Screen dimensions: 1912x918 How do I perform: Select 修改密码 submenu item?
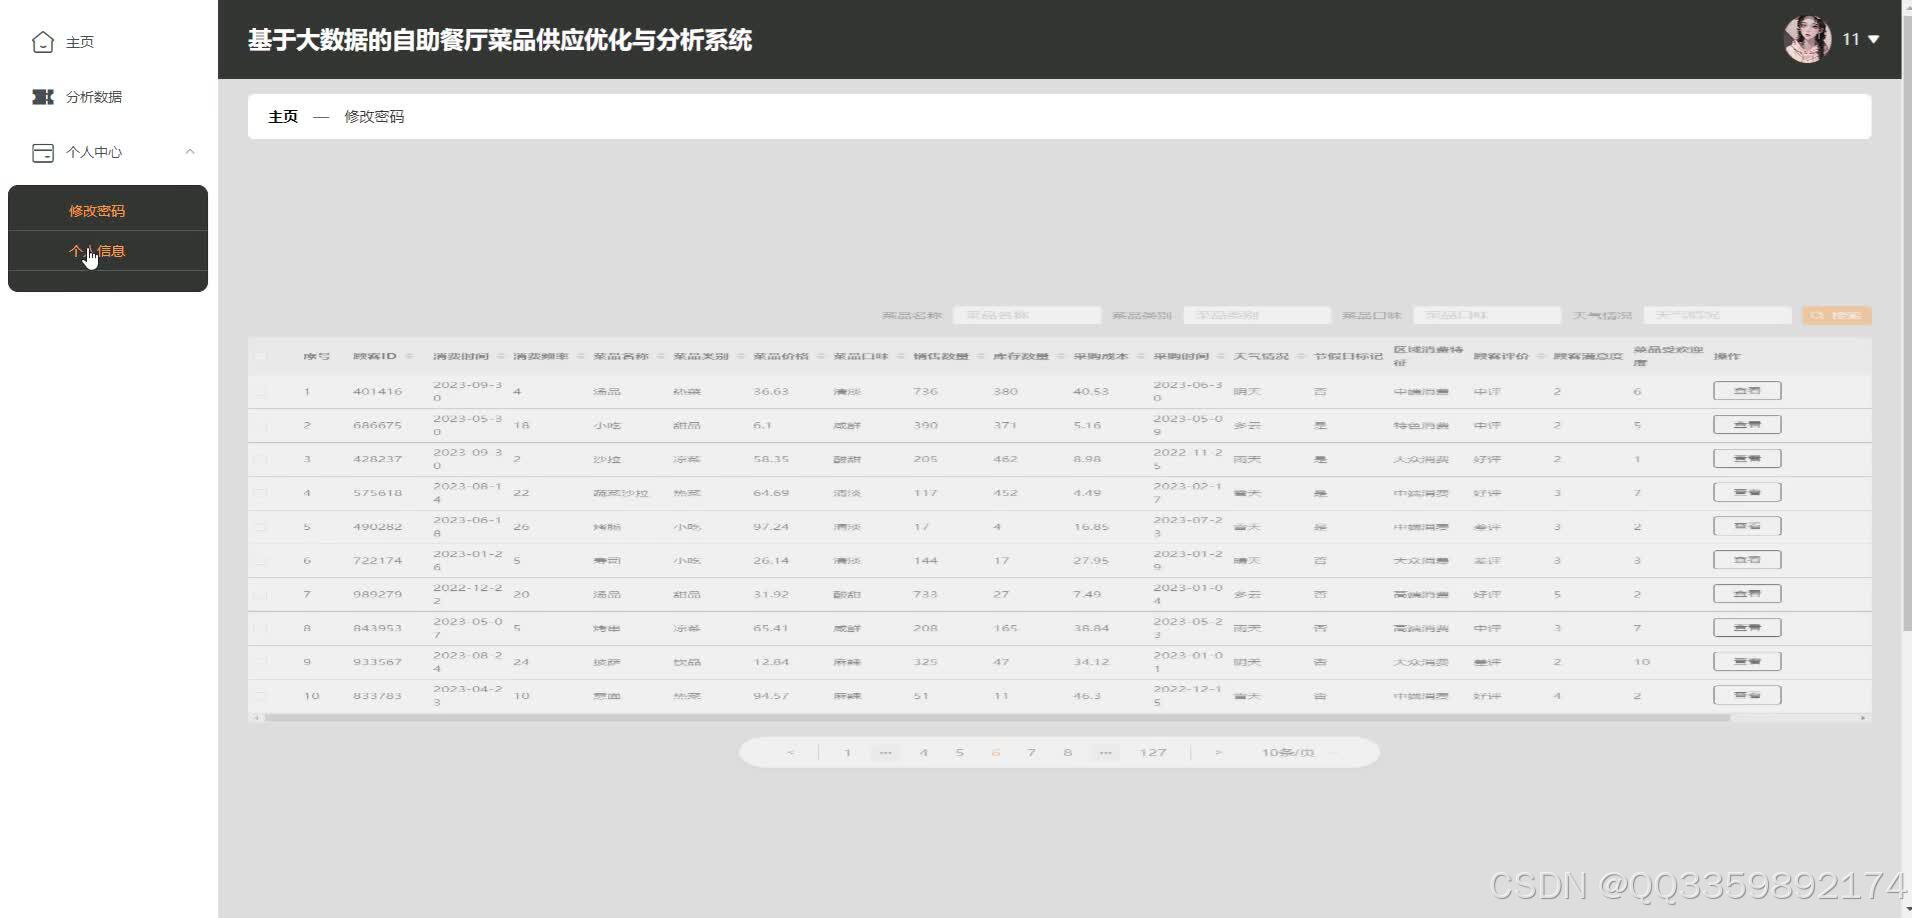coord(97,211)
